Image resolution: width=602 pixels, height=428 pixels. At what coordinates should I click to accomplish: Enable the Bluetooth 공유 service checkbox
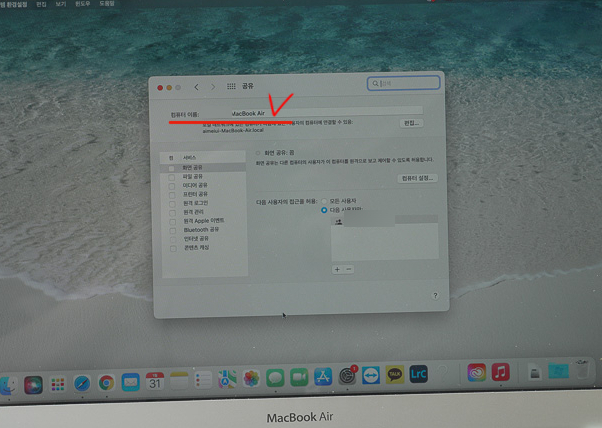coord(173,231)
